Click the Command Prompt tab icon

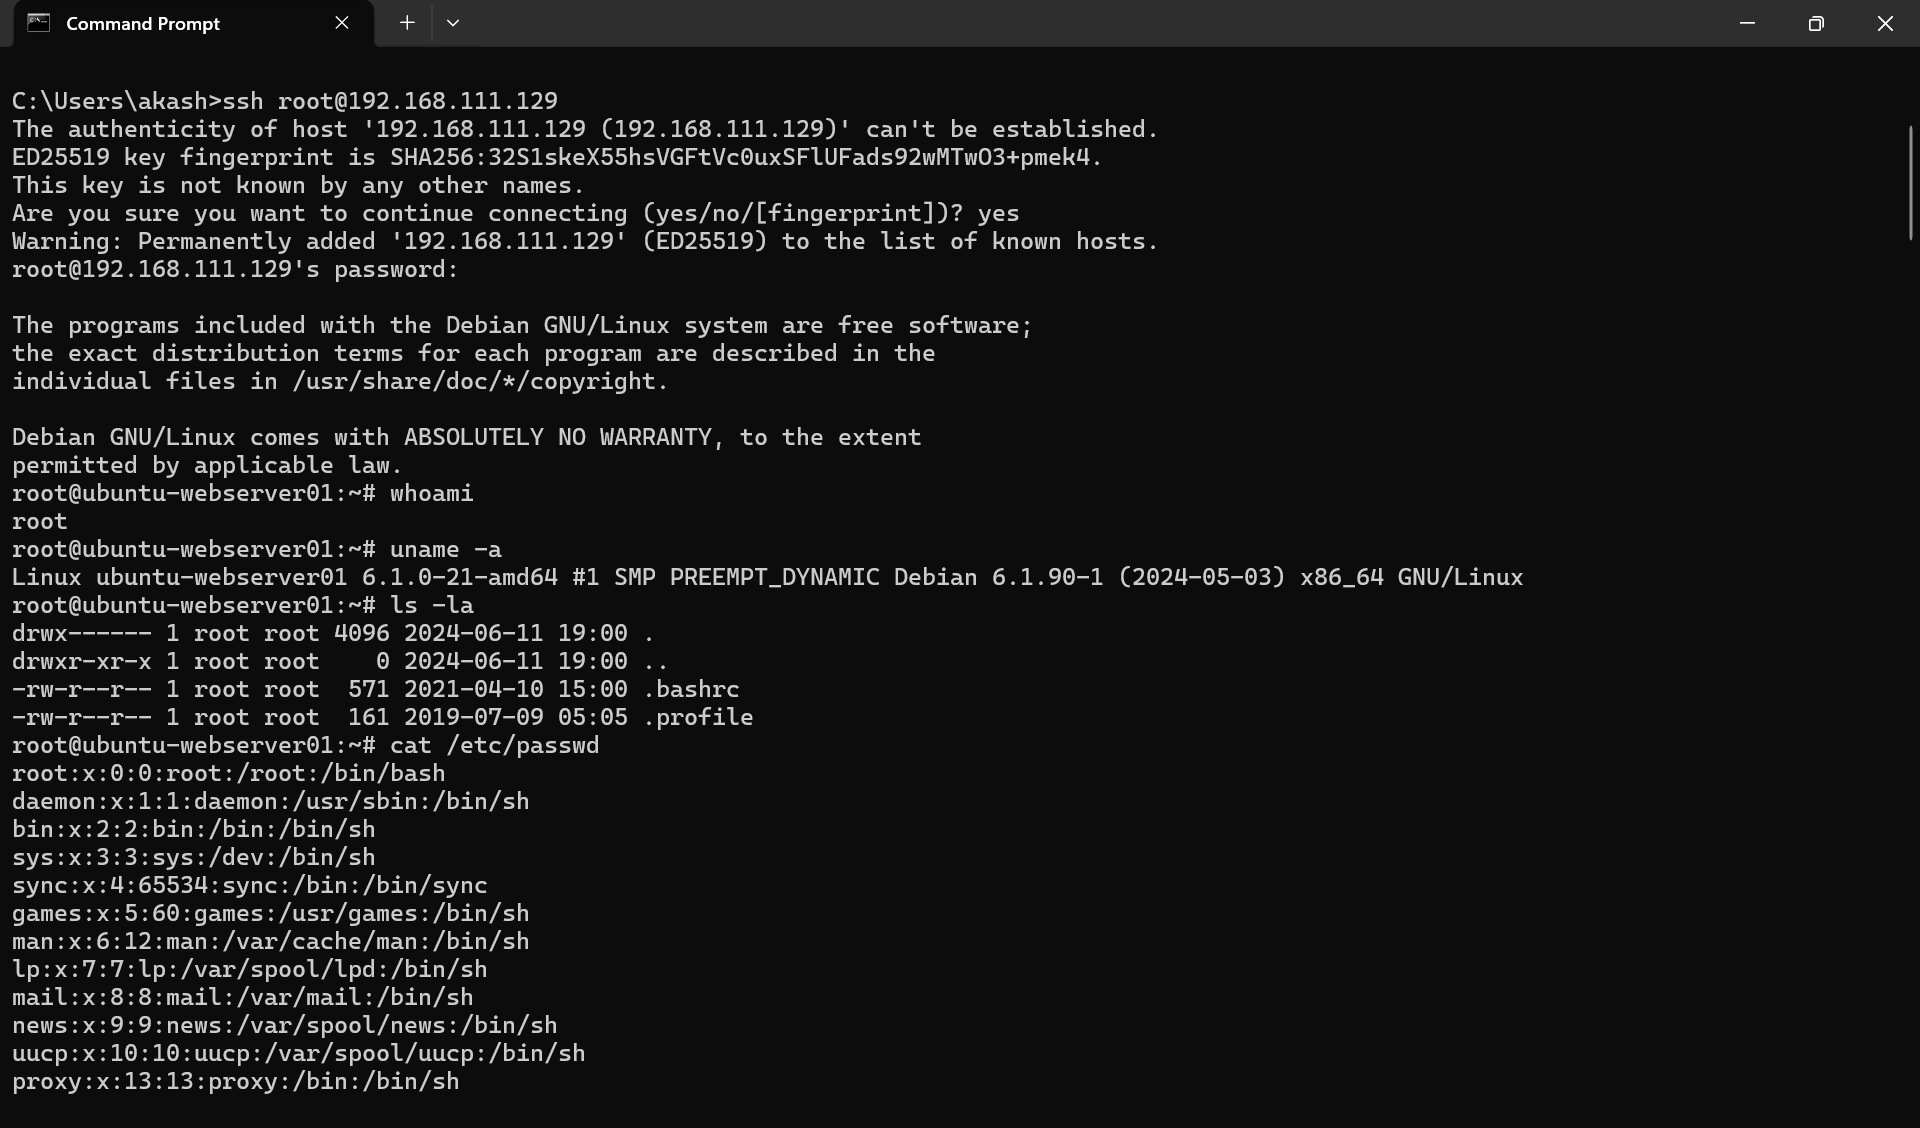coord(38,23)
